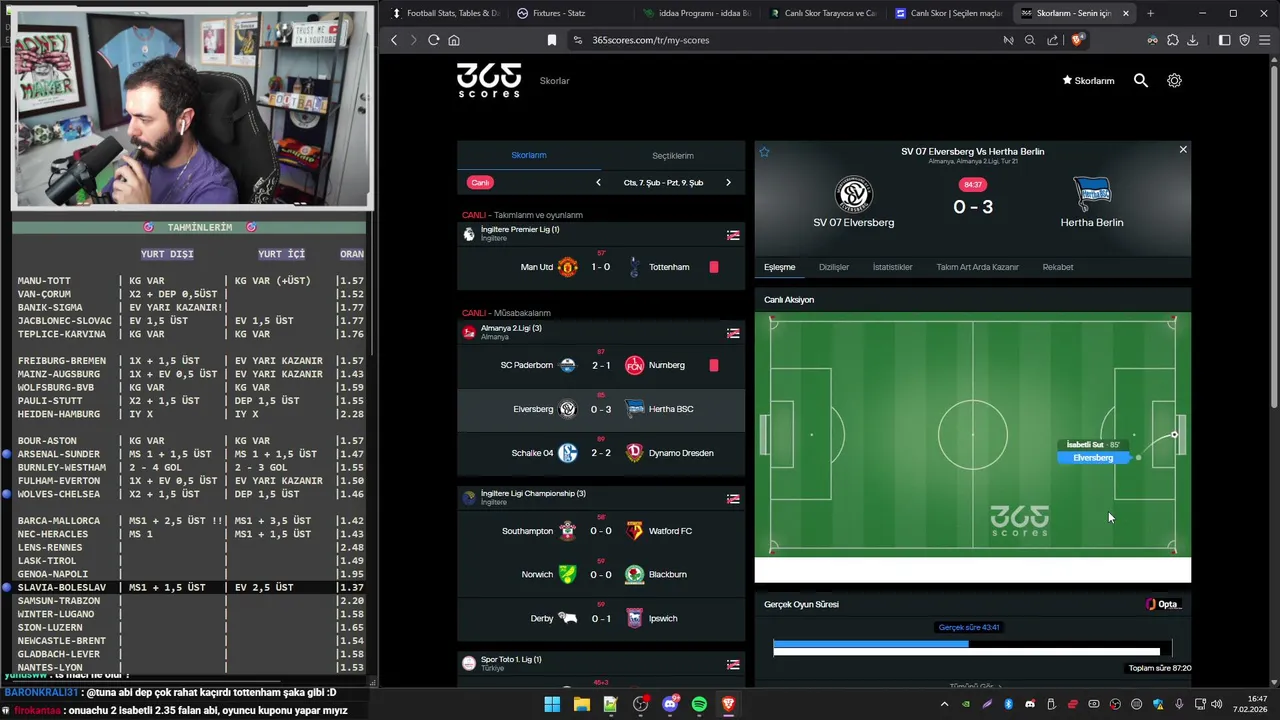
Task: Click red card marker on Tottenham row
Action: (x=713, y=267)
